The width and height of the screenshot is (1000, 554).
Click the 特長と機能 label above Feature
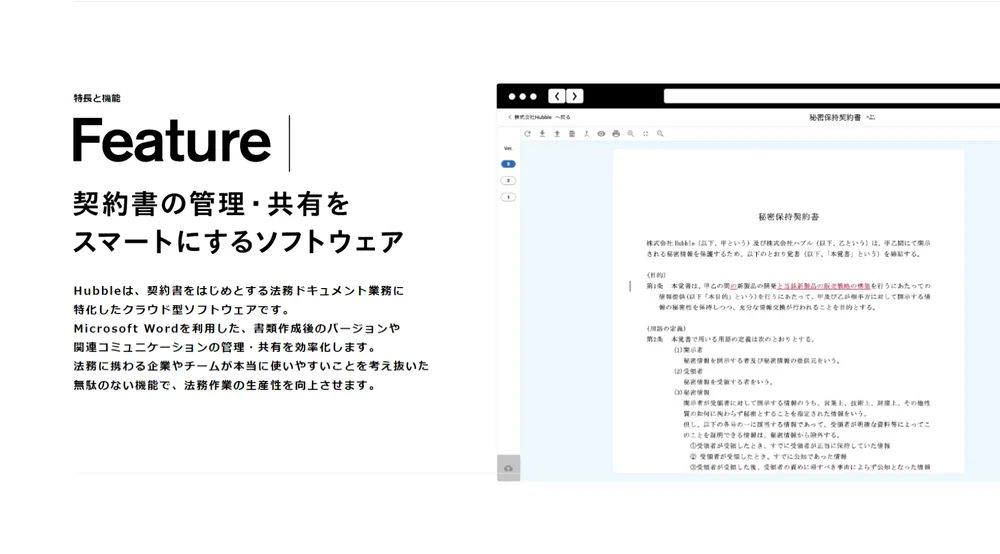tap(97, 98)
